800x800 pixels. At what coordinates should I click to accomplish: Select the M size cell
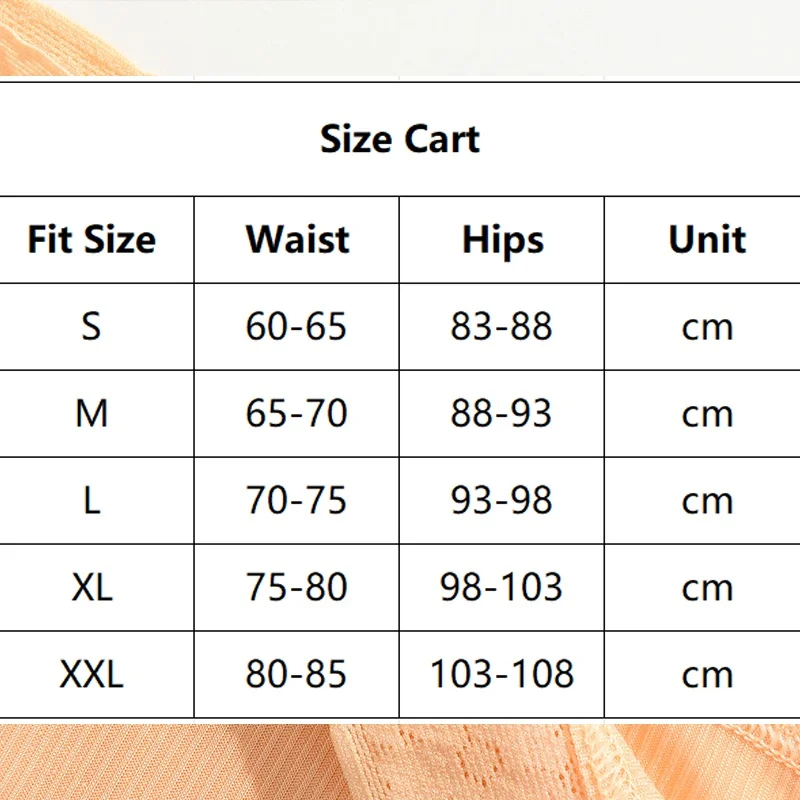click(92, 413)
